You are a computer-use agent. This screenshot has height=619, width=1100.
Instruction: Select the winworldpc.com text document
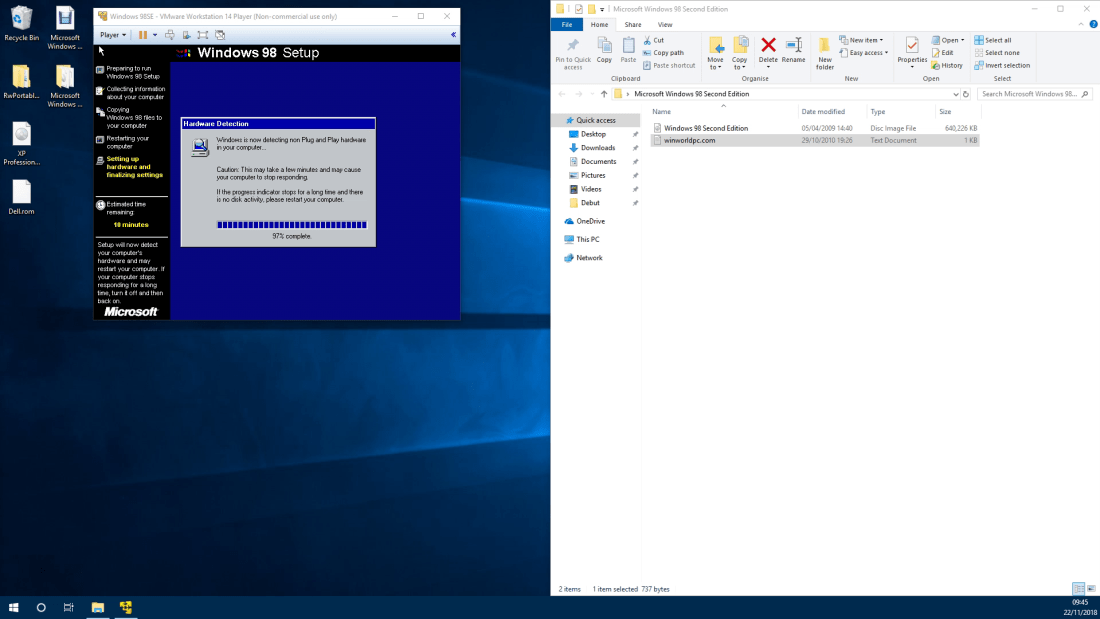click(x=814, y=140)
